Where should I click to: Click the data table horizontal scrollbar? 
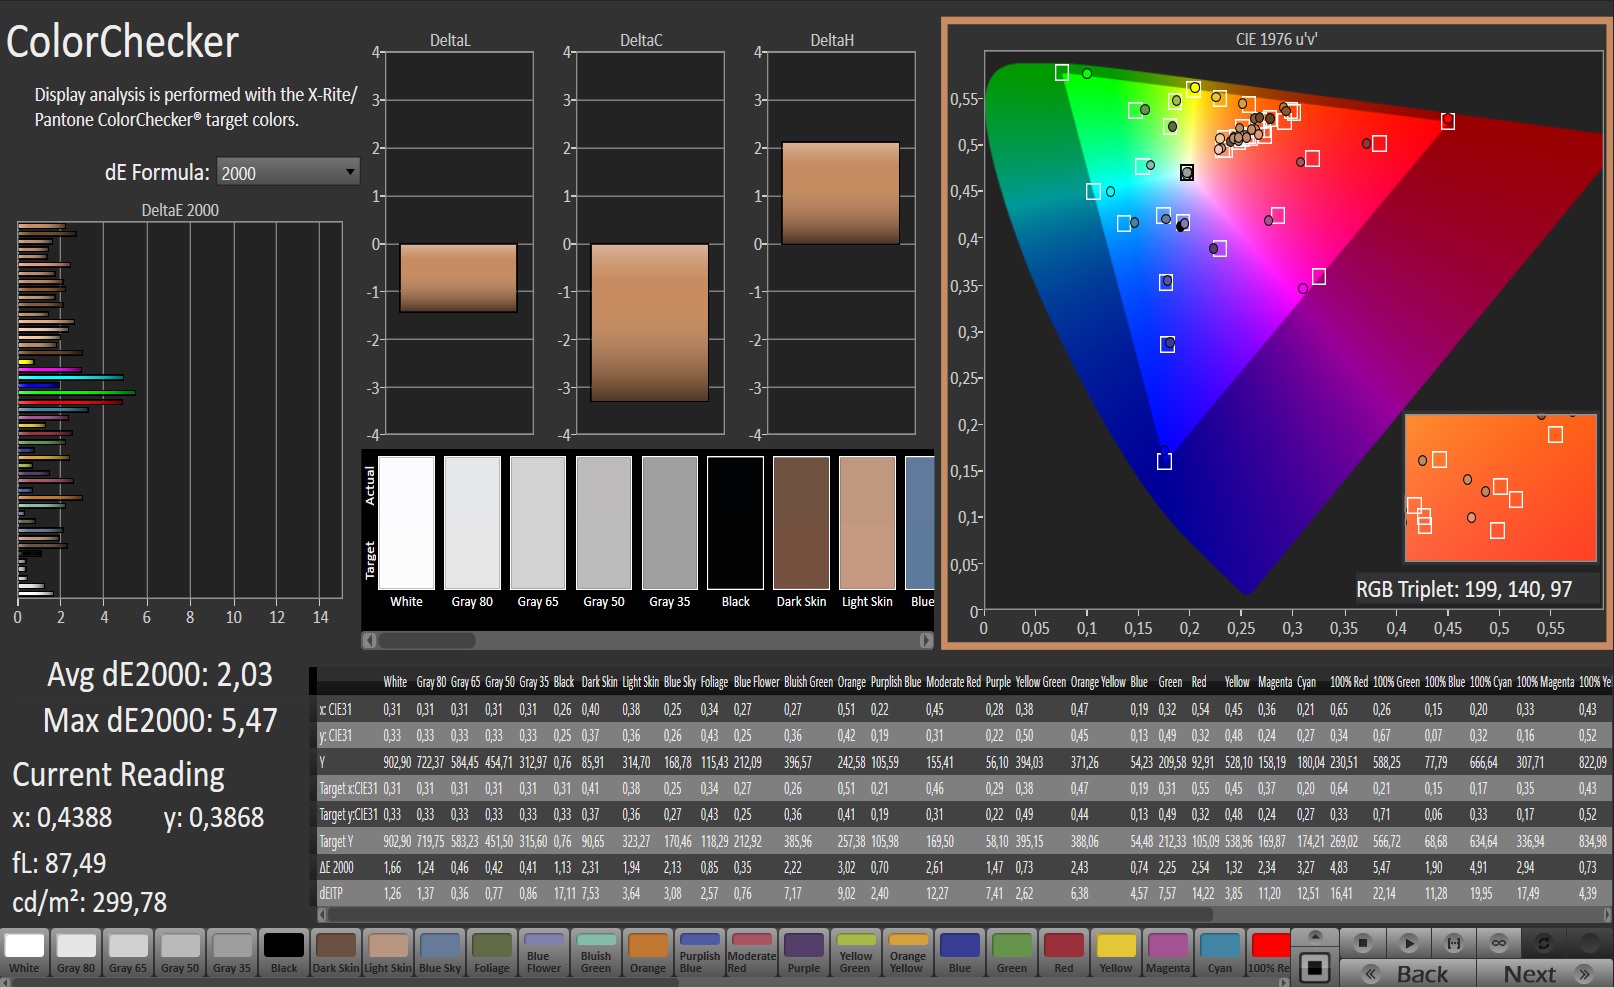pos(770,914)
